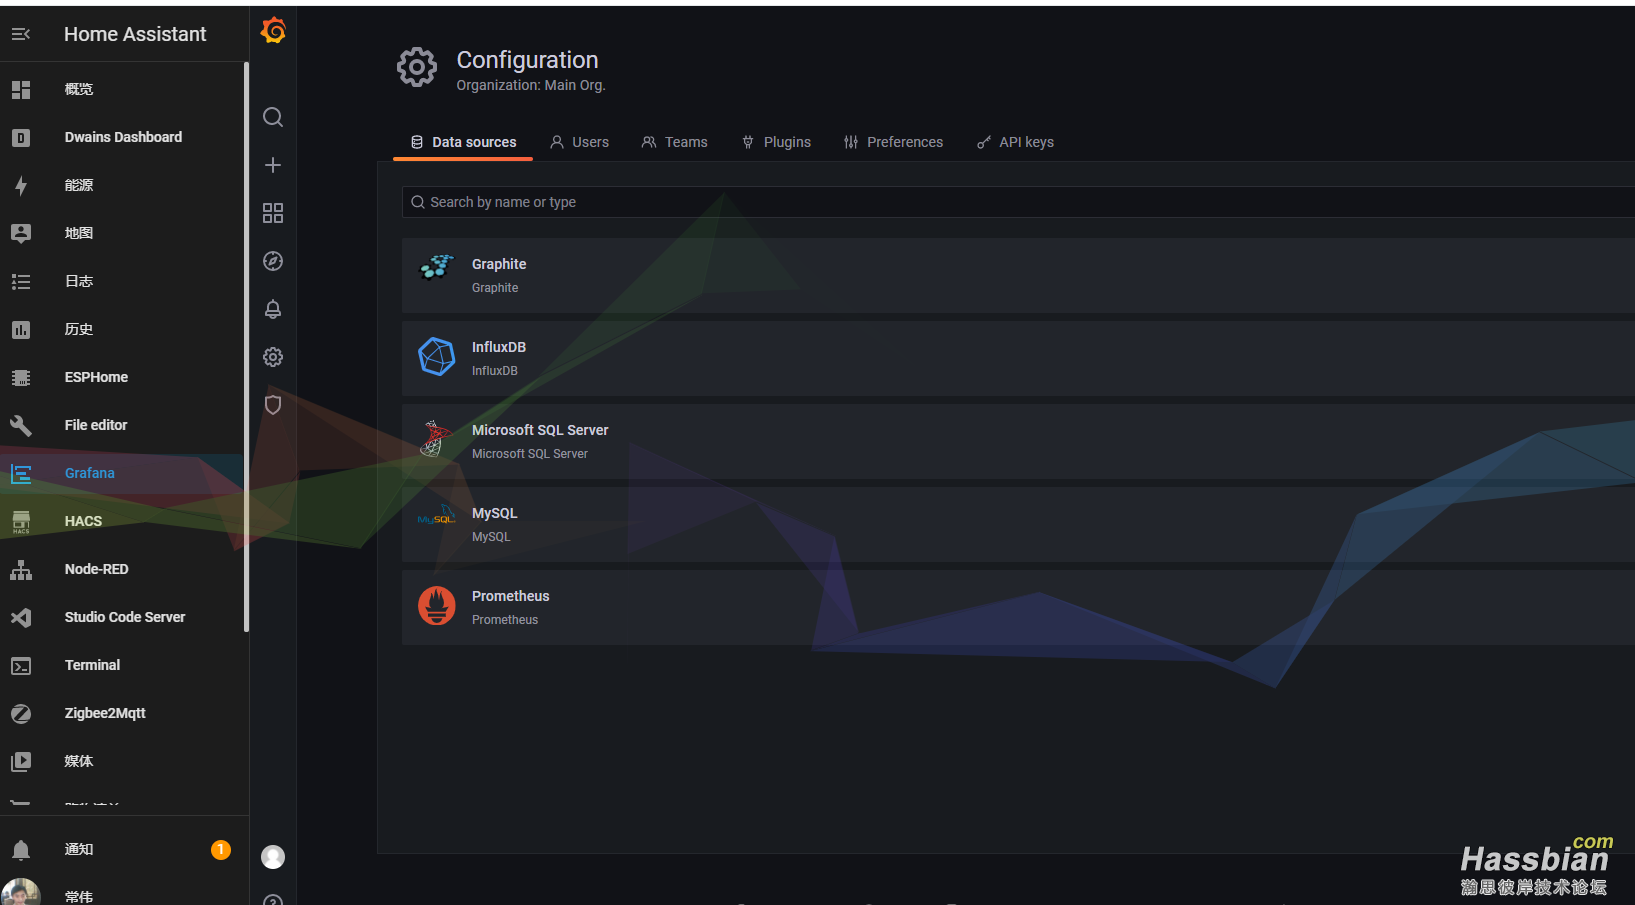Select Grafana in the sidebar
1635x905 pixels.
pyautogui.click(x=120, y=473)
